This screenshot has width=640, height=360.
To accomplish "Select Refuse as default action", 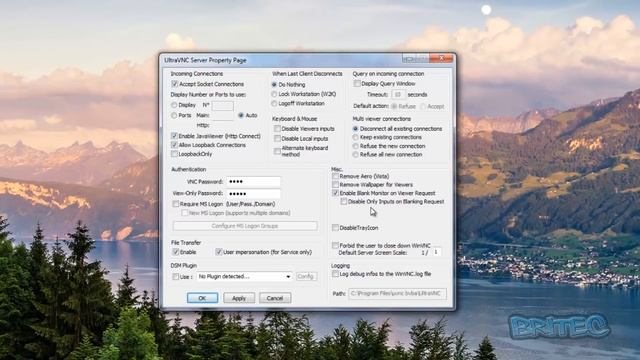I will pos(394,107).
